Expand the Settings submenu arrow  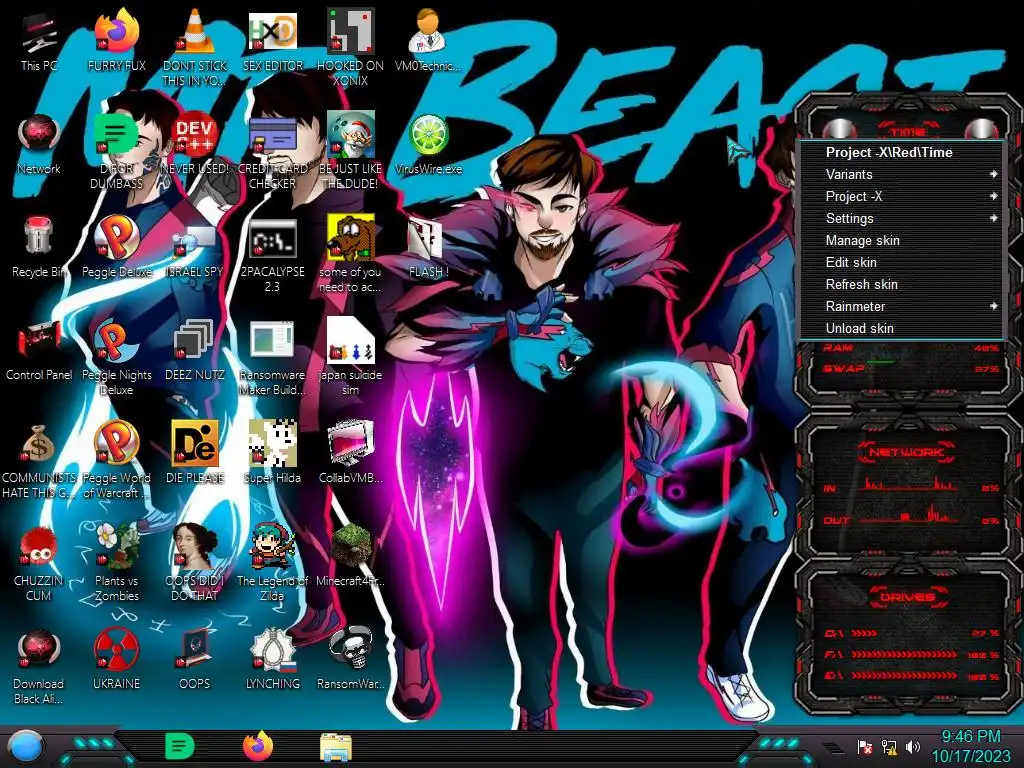click(993, 218)
